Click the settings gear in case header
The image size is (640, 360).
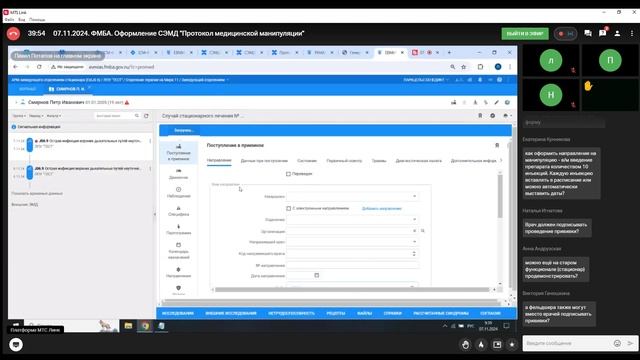click(493, 116)
